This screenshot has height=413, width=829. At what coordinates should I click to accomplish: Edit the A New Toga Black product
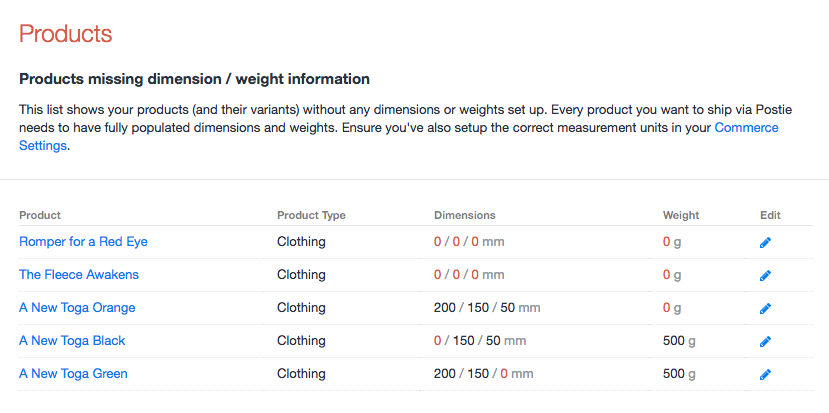[x=765, y=341]
